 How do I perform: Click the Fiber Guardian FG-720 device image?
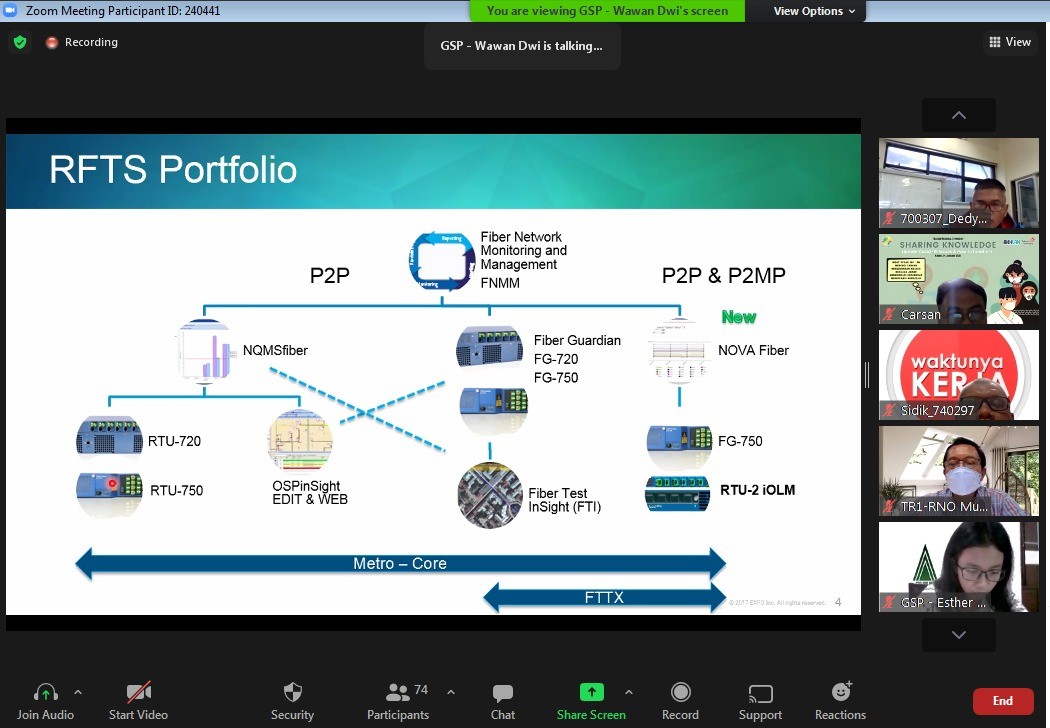click(x=490, y=346)
